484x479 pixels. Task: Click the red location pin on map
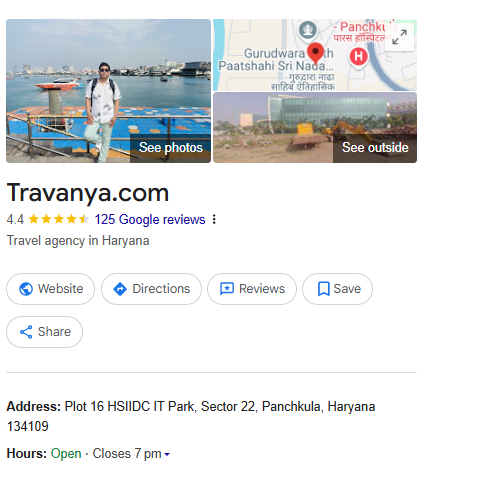[x=315, y=53]
